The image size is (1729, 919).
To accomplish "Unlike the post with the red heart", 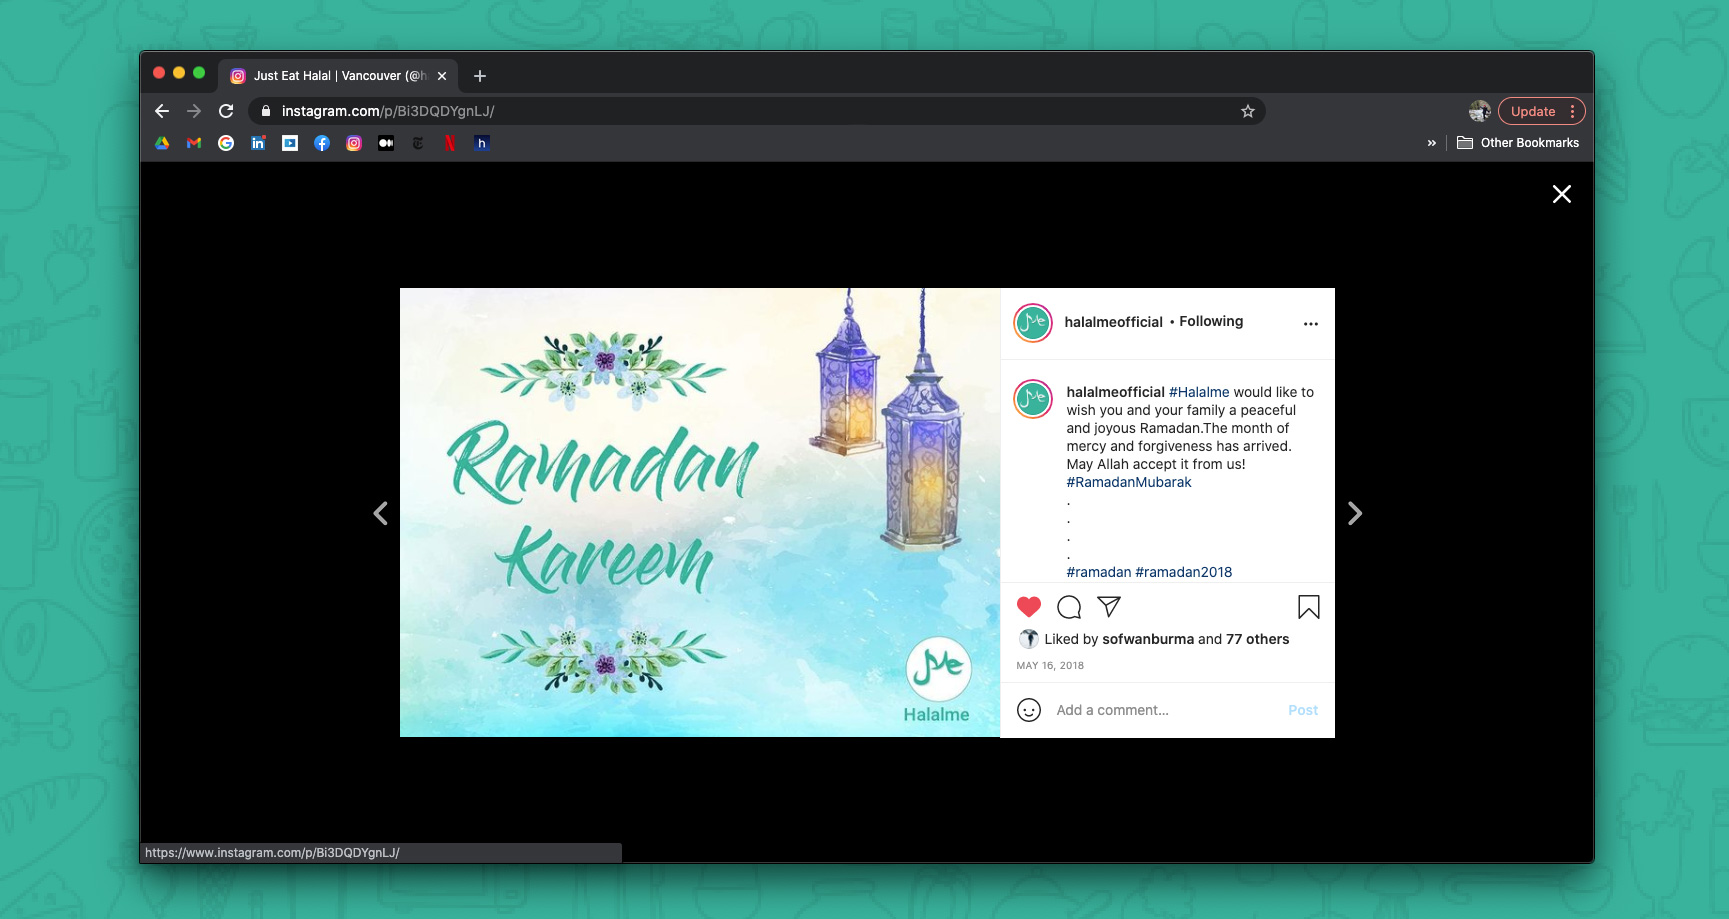I will 1028,607.
